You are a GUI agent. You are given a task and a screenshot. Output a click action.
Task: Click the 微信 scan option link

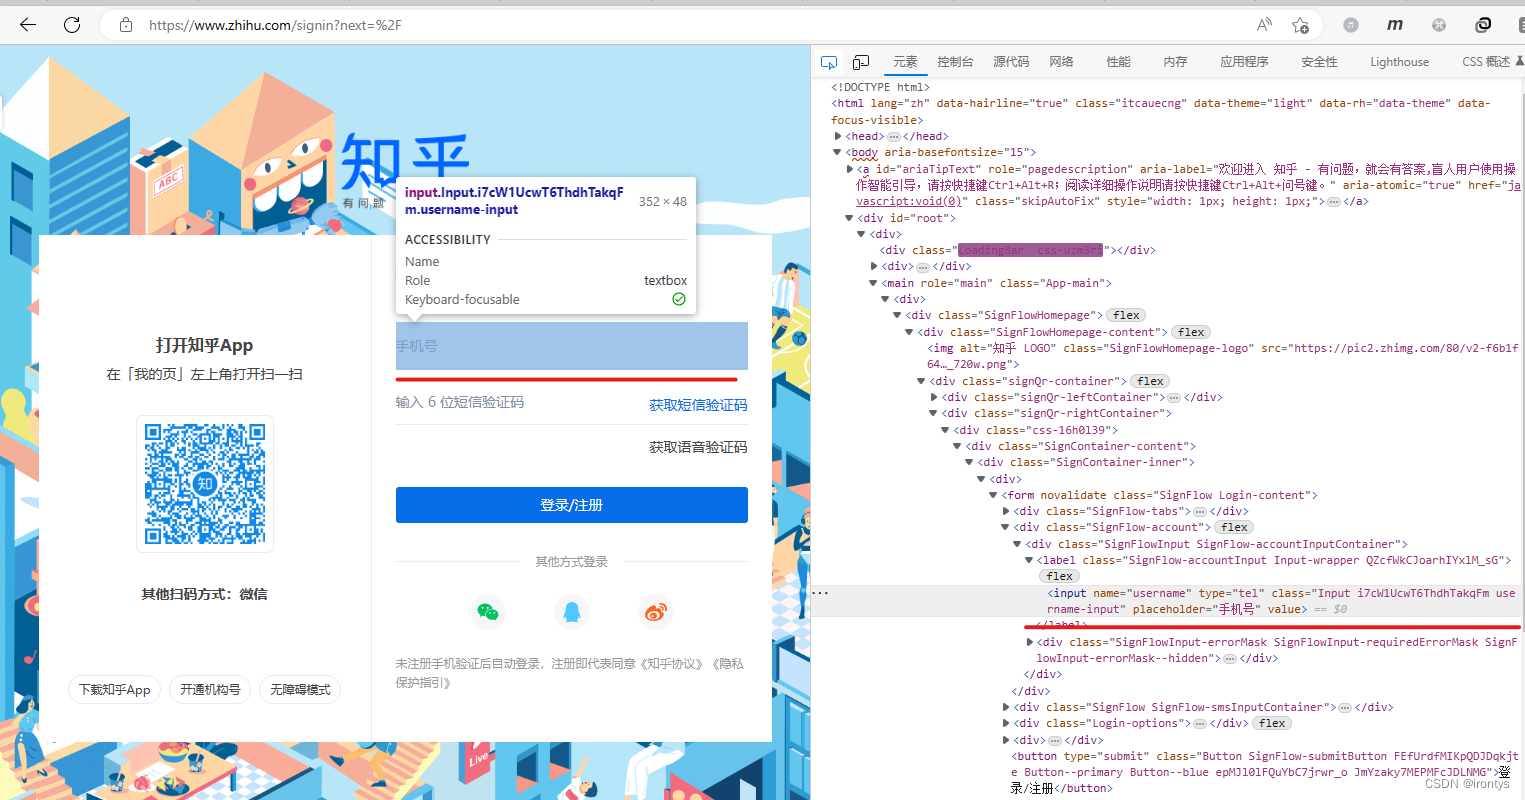coord(253,594)
